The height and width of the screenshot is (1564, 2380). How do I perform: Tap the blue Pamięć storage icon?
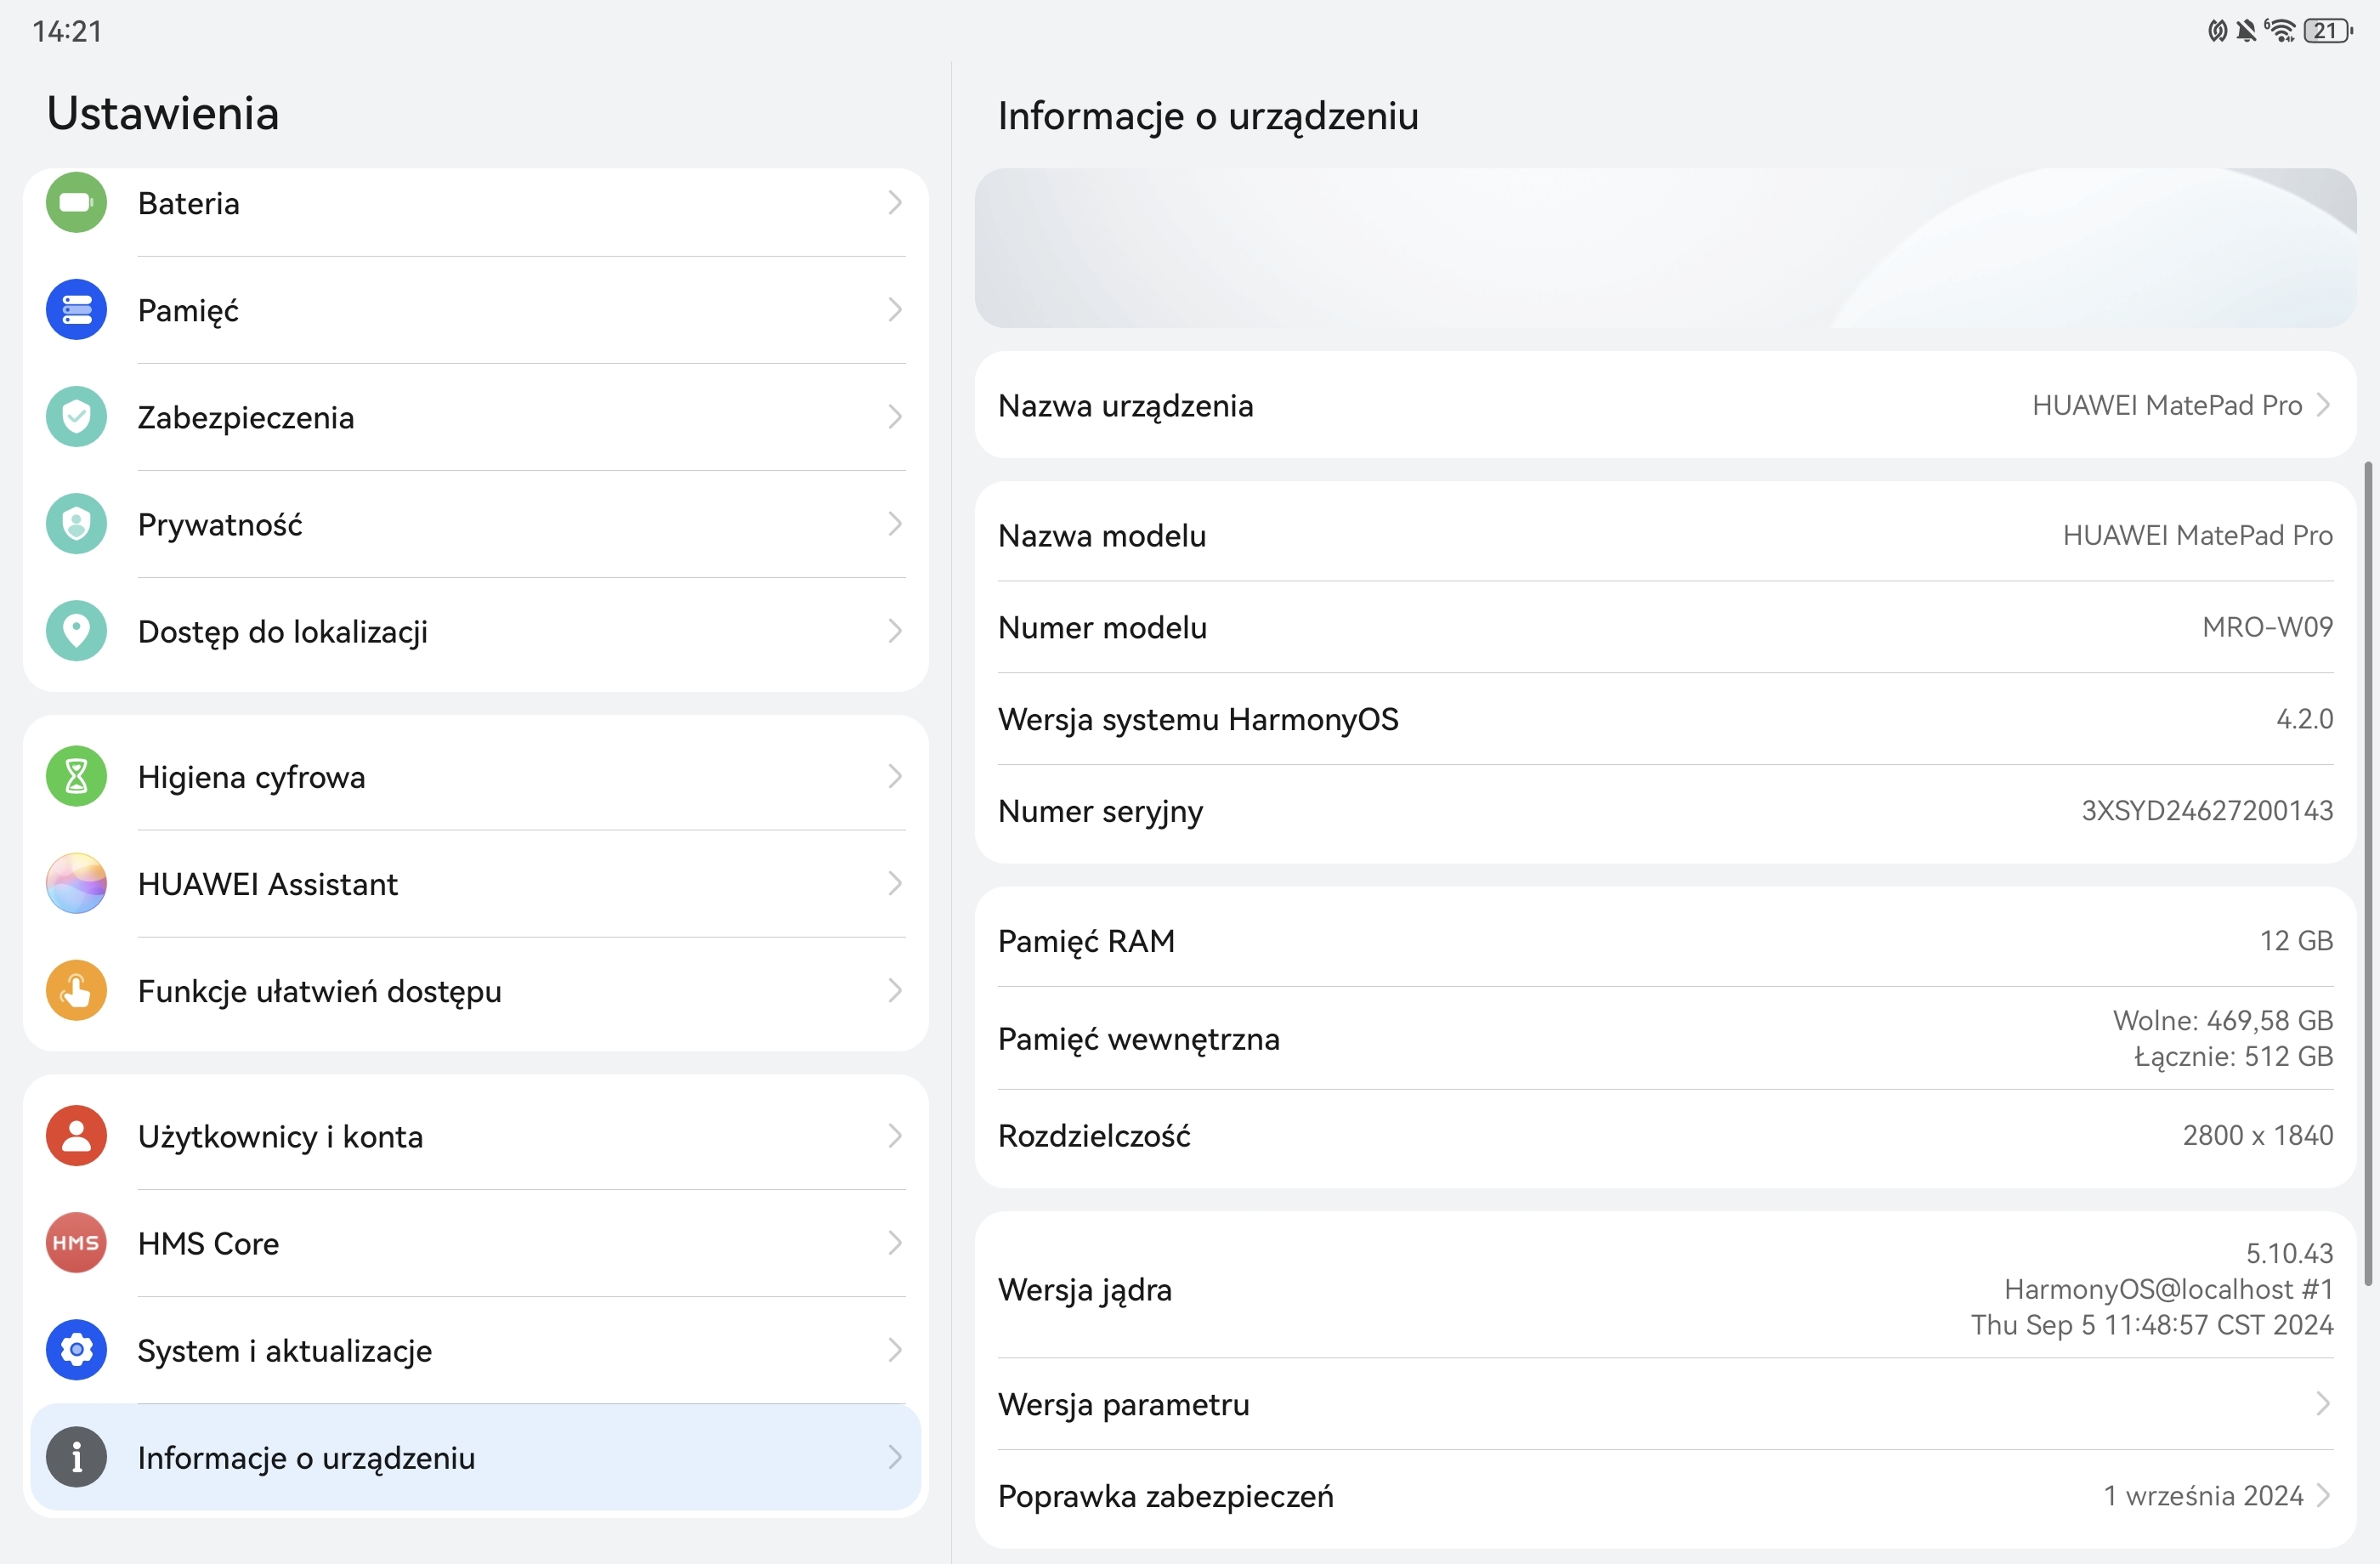(76, 310)
